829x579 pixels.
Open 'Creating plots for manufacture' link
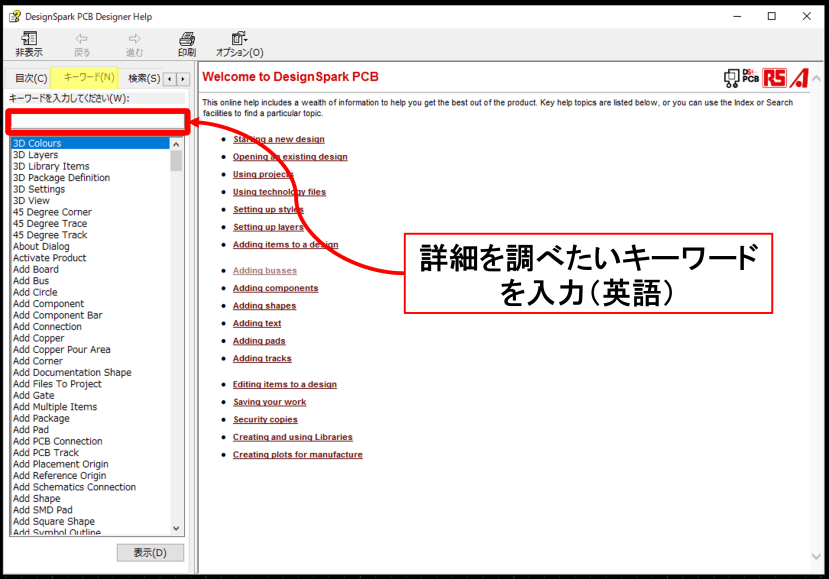pyautogui.click(x=298, y=455)
